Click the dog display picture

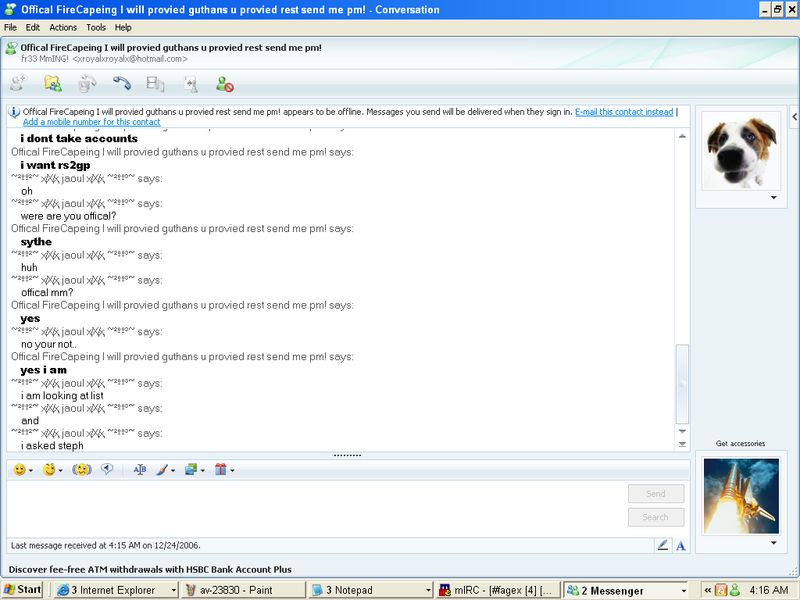[x=741, y=151]
